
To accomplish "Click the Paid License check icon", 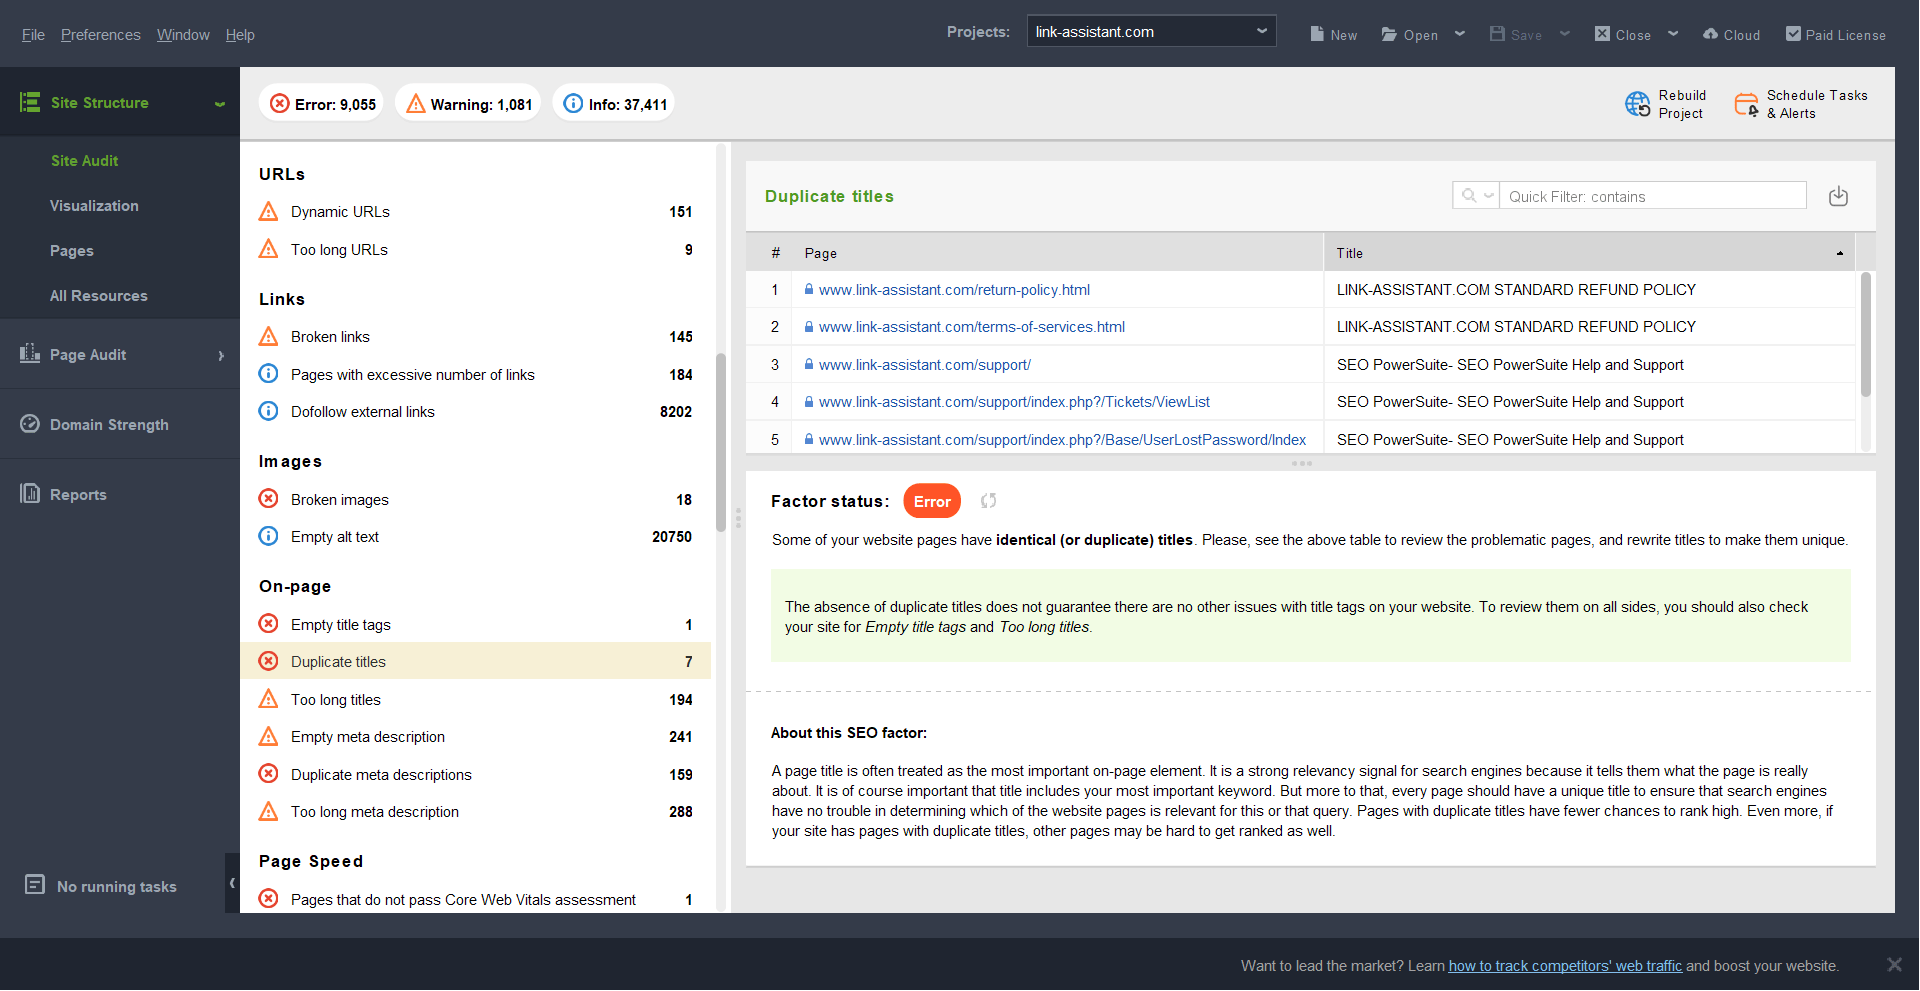I will [1794, 34].
